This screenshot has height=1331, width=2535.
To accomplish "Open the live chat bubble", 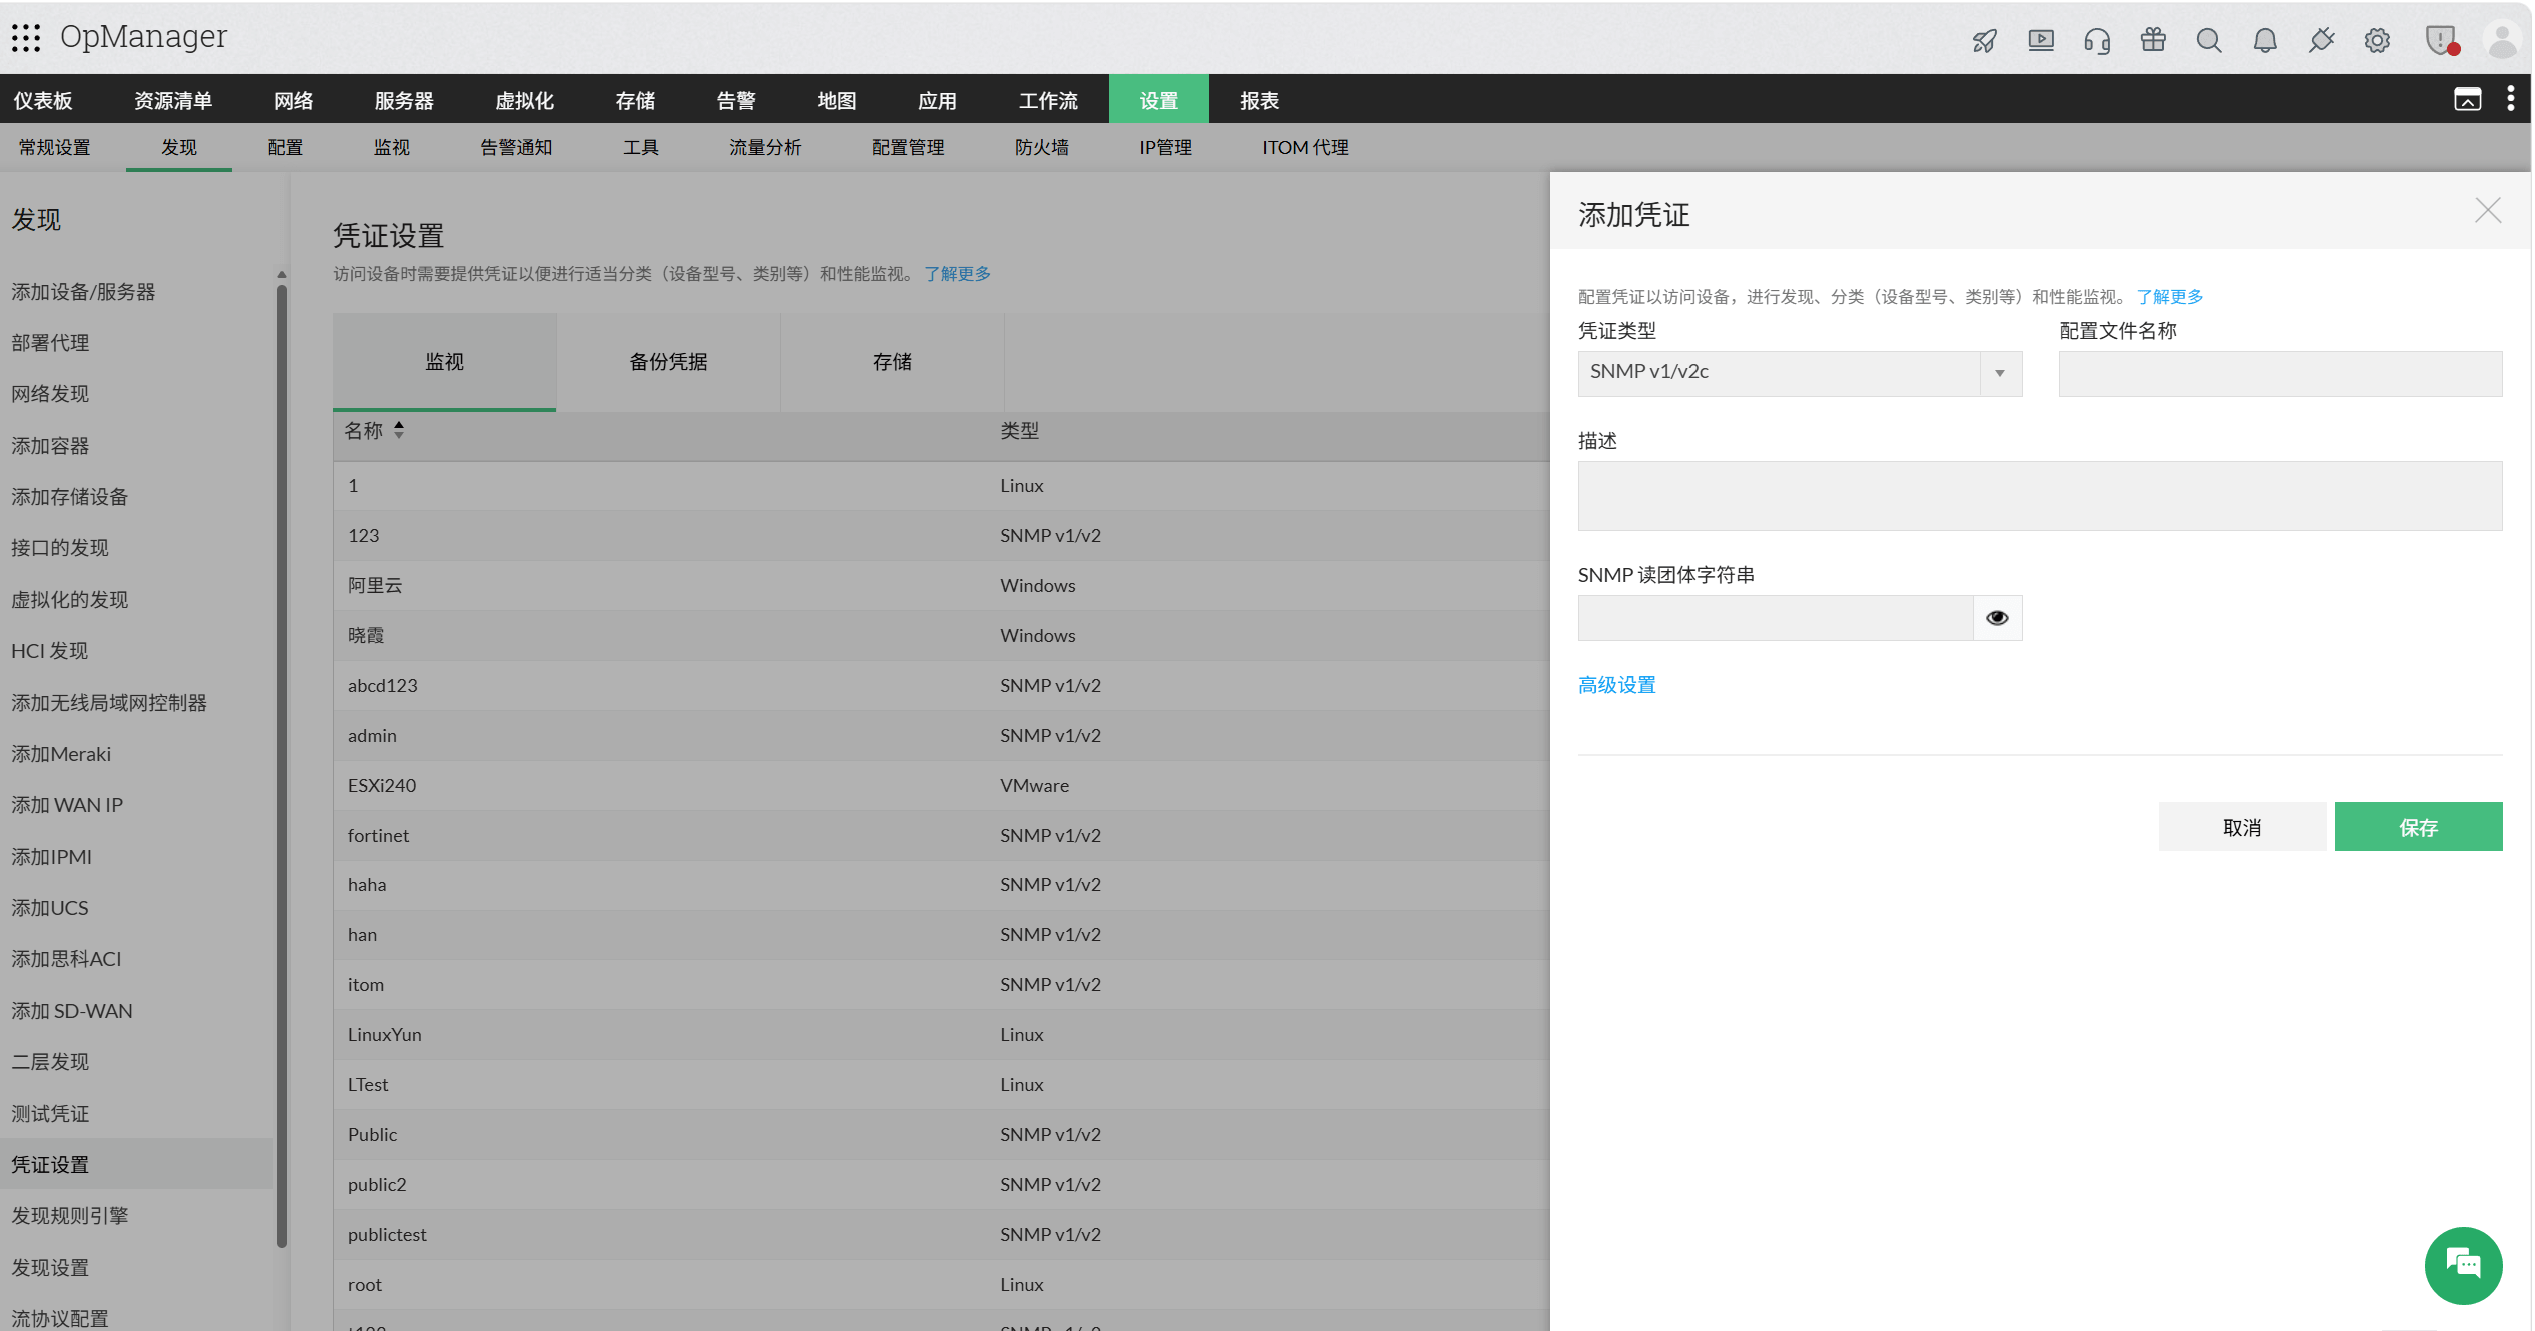I will [x=2463, y=1265].
